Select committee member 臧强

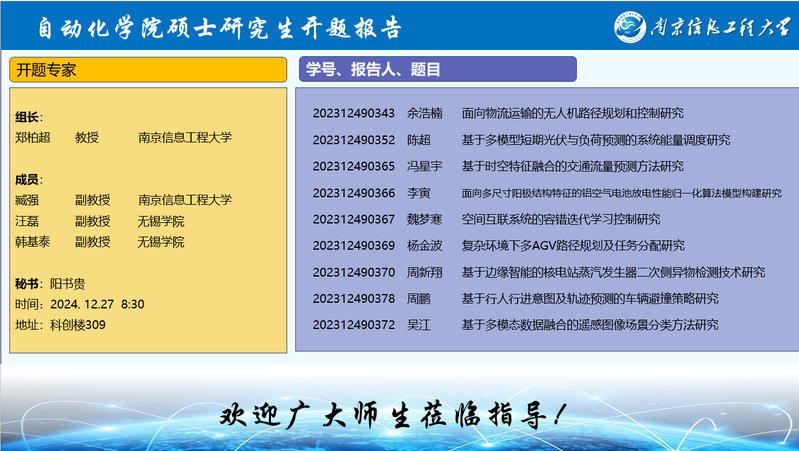(x=27, y=200)
